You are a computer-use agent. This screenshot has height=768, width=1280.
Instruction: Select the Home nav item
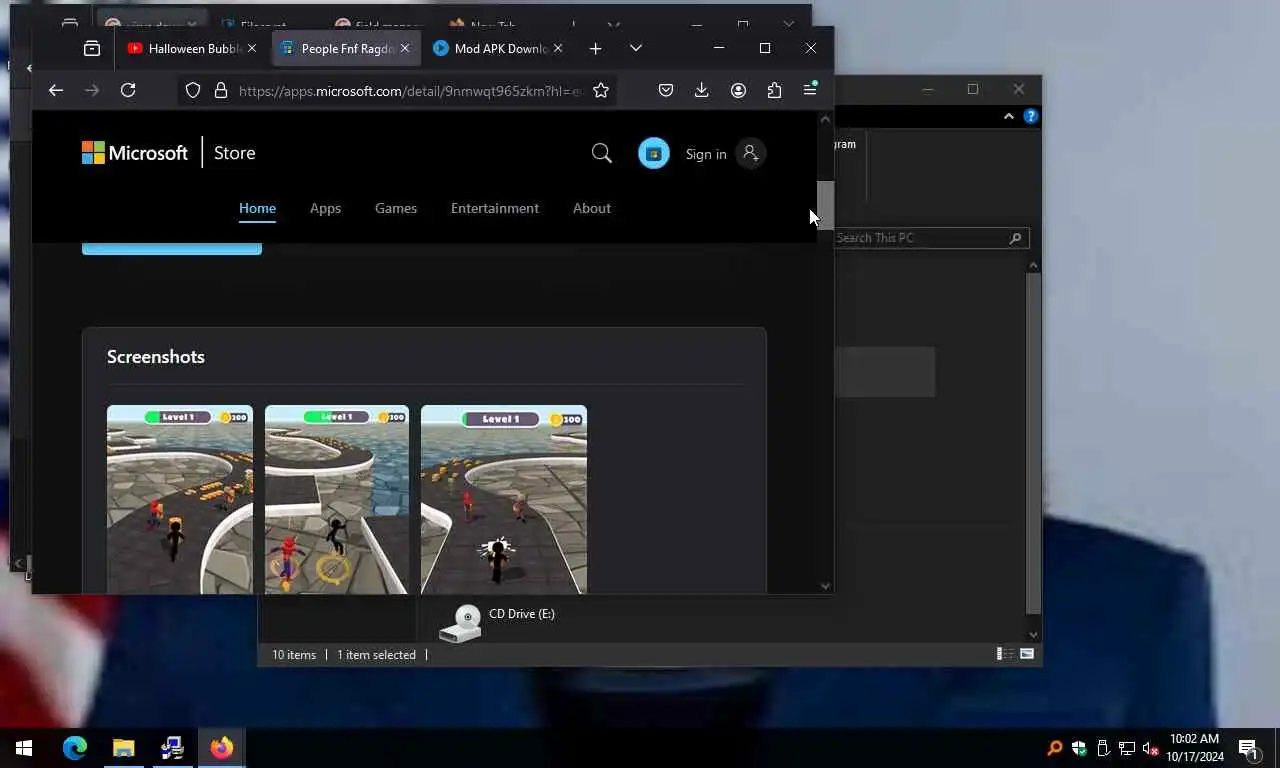pyautogui.click(x=257, y=208)
